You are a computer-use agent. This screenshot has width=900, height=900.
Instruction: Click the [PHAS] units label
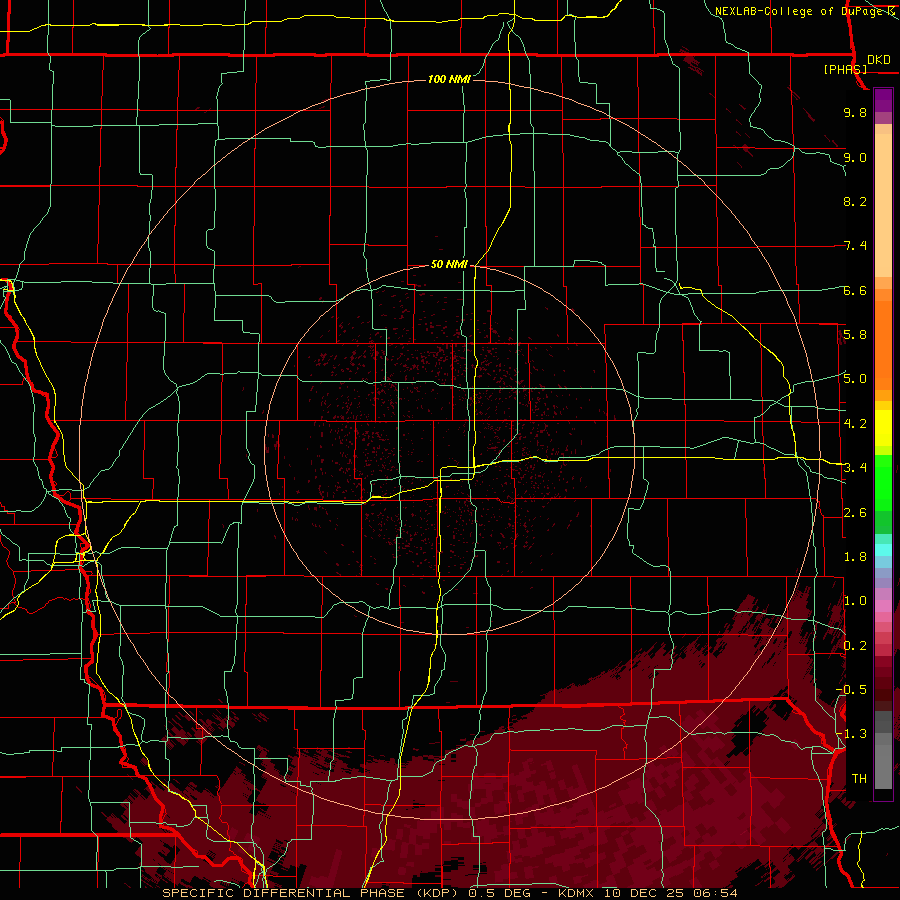click(845, 69)
